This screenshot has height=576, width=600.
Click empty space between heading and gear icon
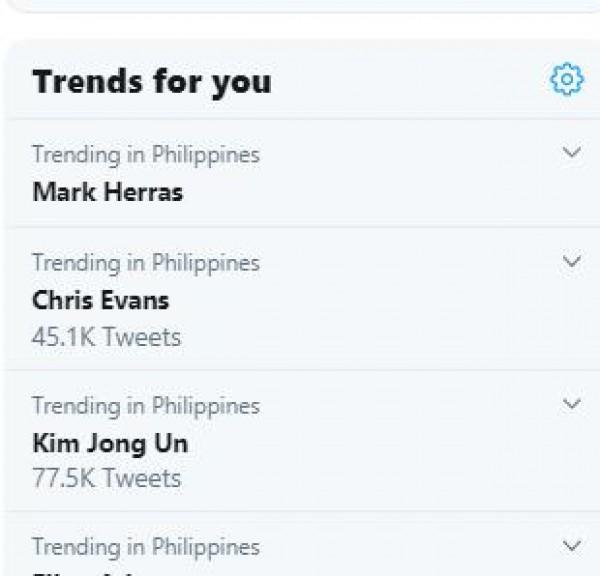click(410, 81)
